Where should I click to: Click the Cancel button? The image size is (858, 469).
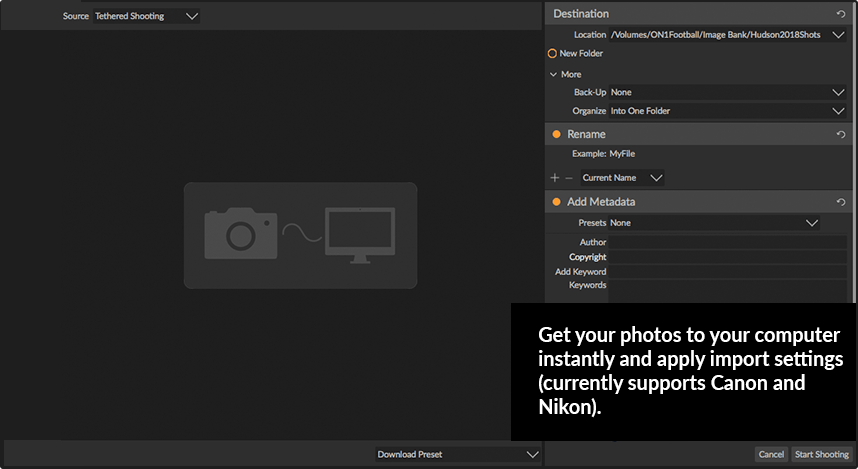pos(772,454)
